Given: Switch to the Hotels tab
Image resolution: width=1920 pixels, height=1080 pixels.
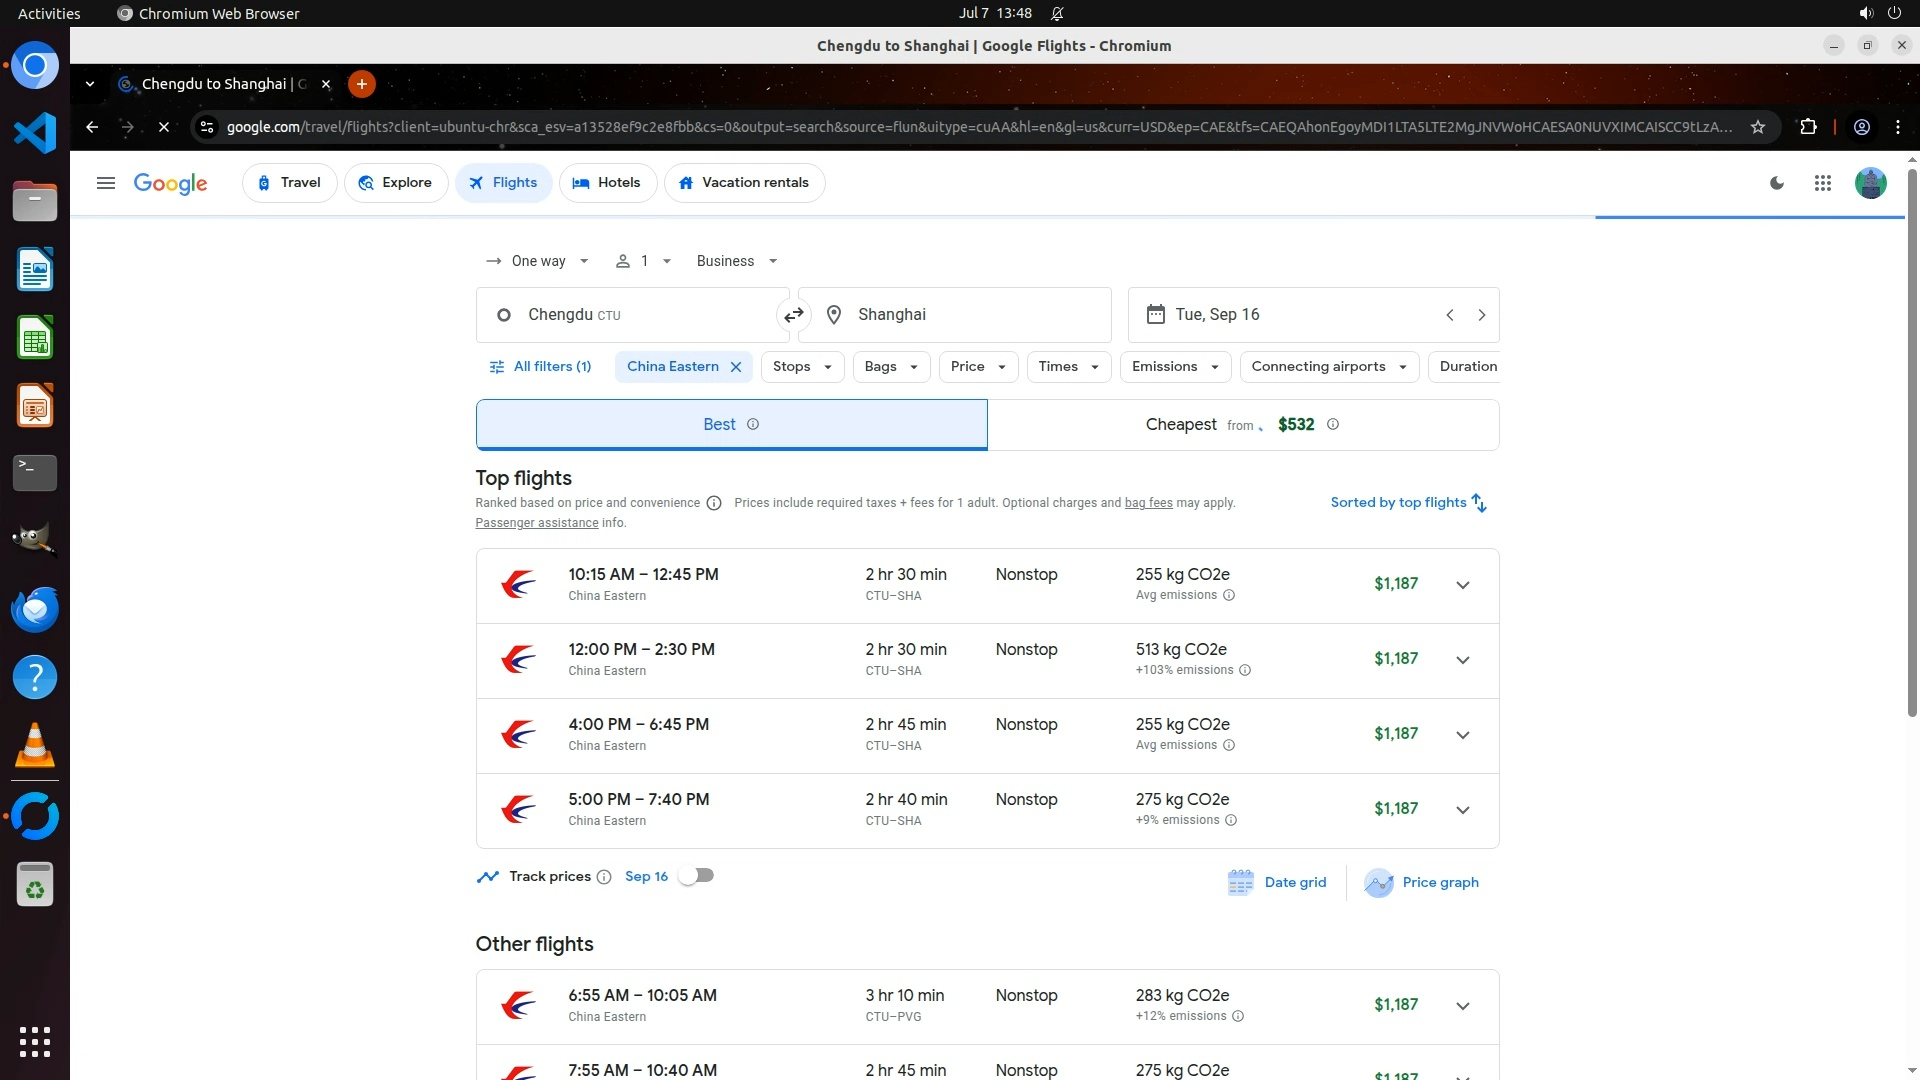Looking at the screenshot, I should click(607, 183).
